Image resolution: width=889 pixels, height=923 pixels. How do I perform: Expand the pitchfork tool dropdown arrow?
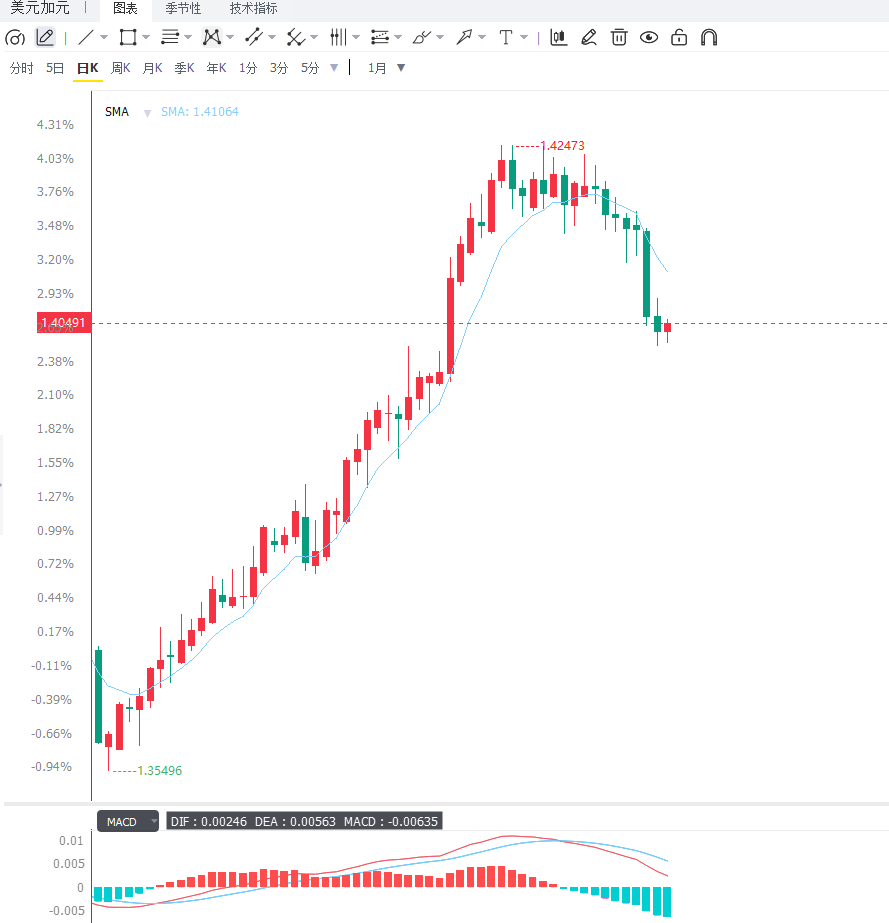coord(314,38)
